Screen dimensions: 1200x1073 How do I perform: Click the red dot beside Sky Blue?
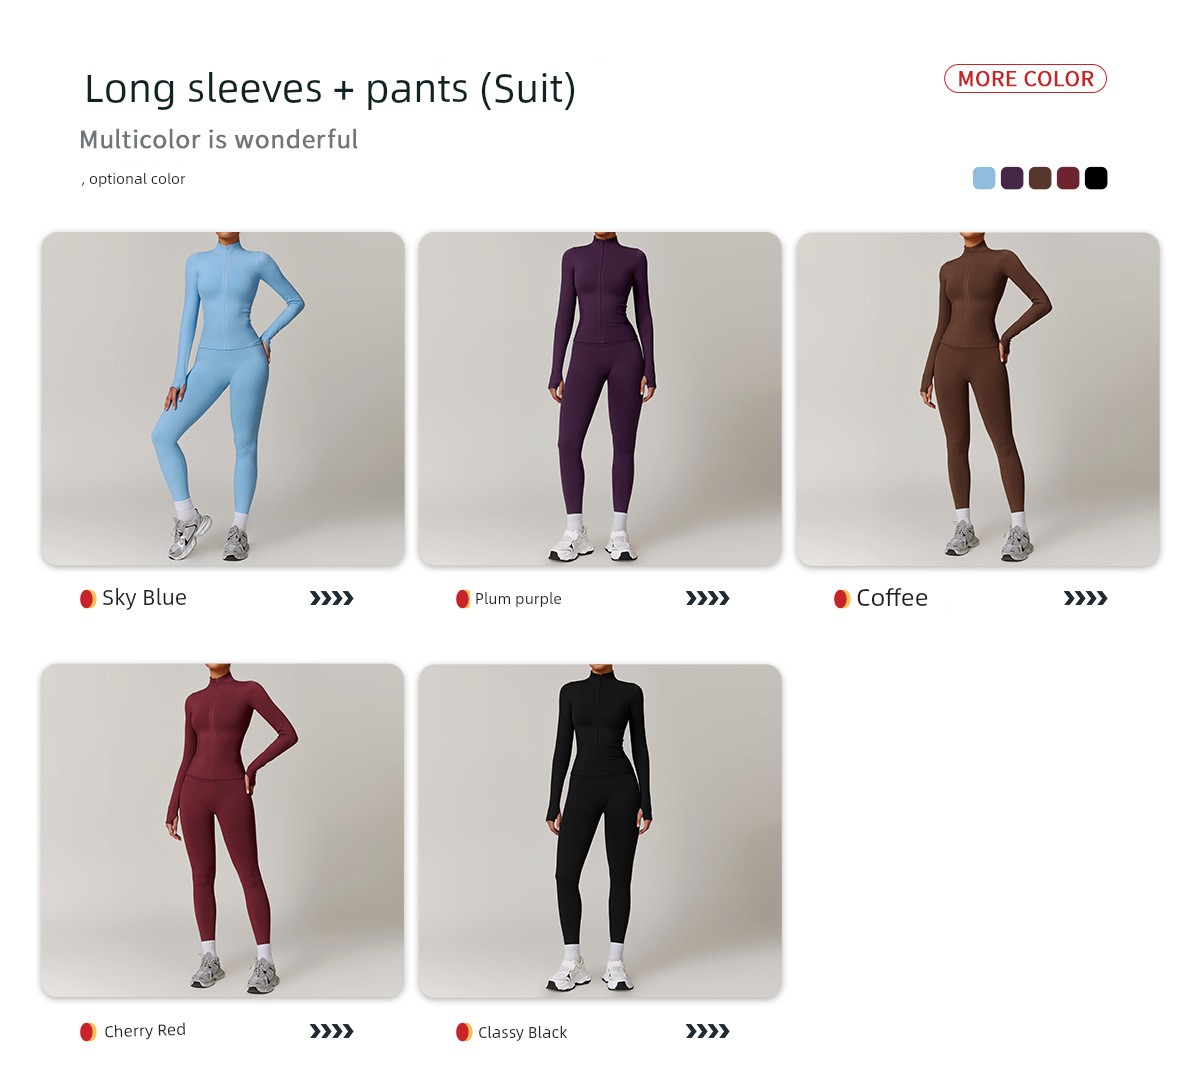[88, 598]
